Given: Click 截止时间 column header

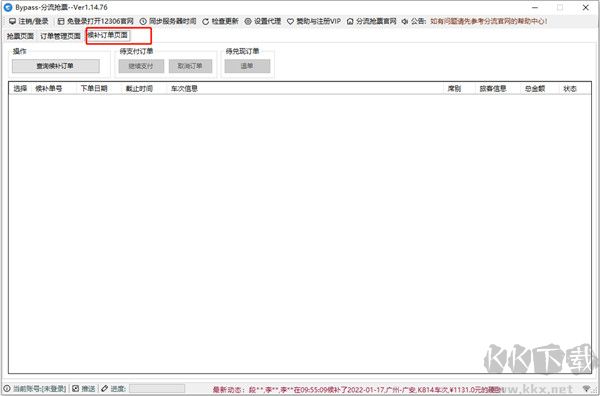Looking at the screenshot, I should pos(139,88).
